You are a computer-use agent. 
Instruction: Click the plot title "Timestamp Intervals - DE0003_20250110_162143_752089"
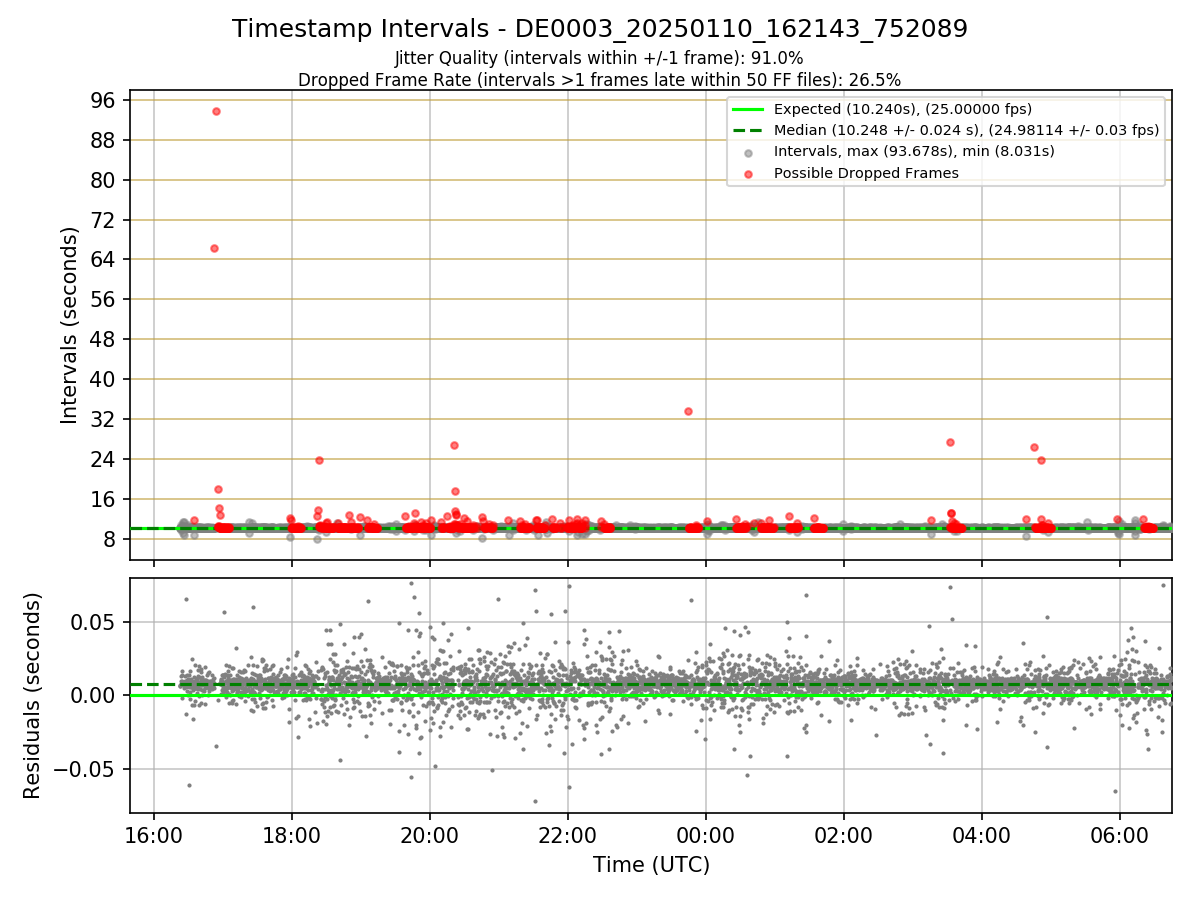click(600, 29)
